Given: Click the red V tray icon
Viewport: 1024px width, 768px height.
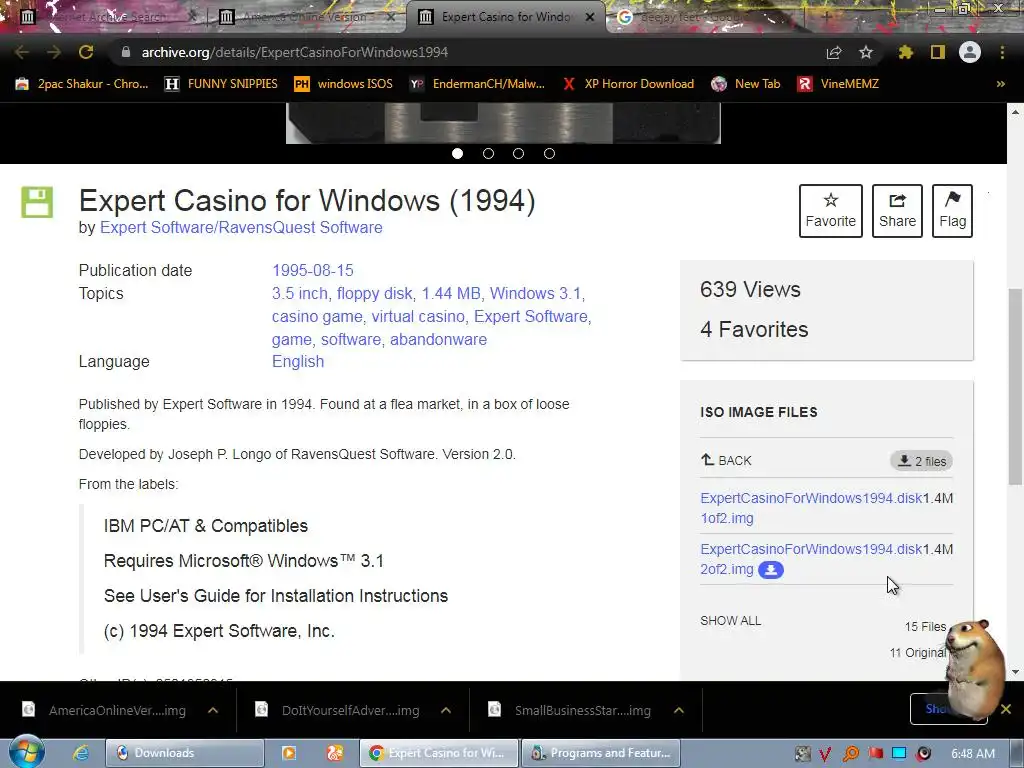Looking at the screenshot, I should click(x=825, y=754).
